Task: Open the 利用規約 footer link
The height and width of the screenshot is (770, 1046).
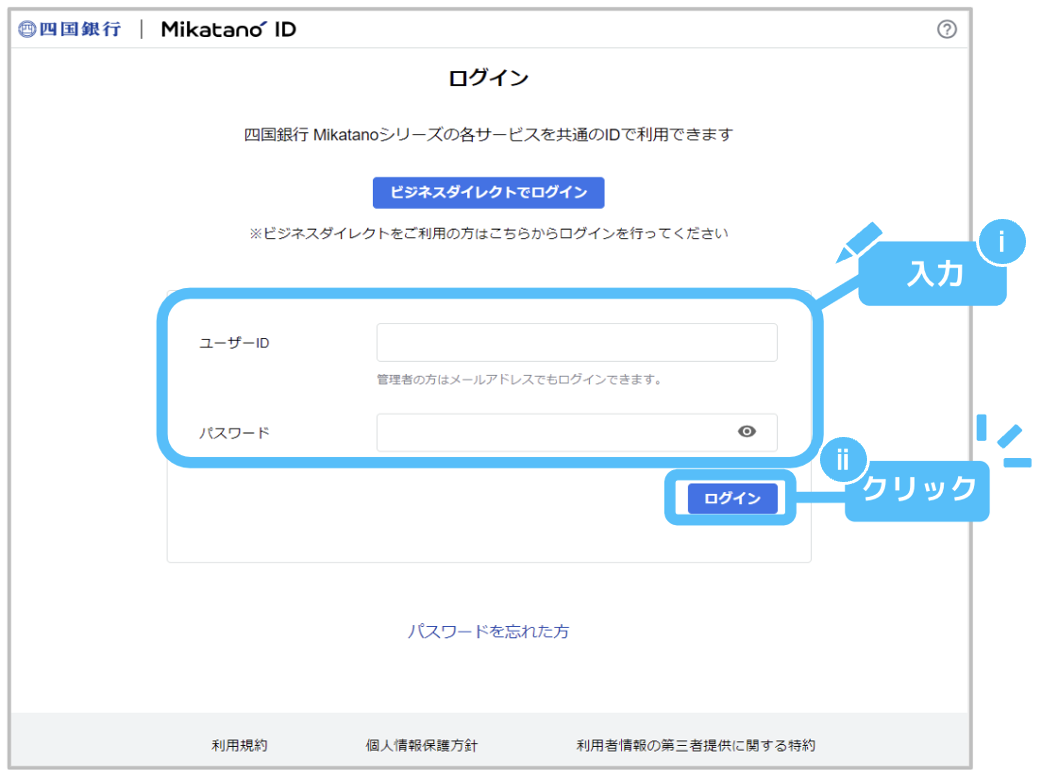Action: coord(239,745)
